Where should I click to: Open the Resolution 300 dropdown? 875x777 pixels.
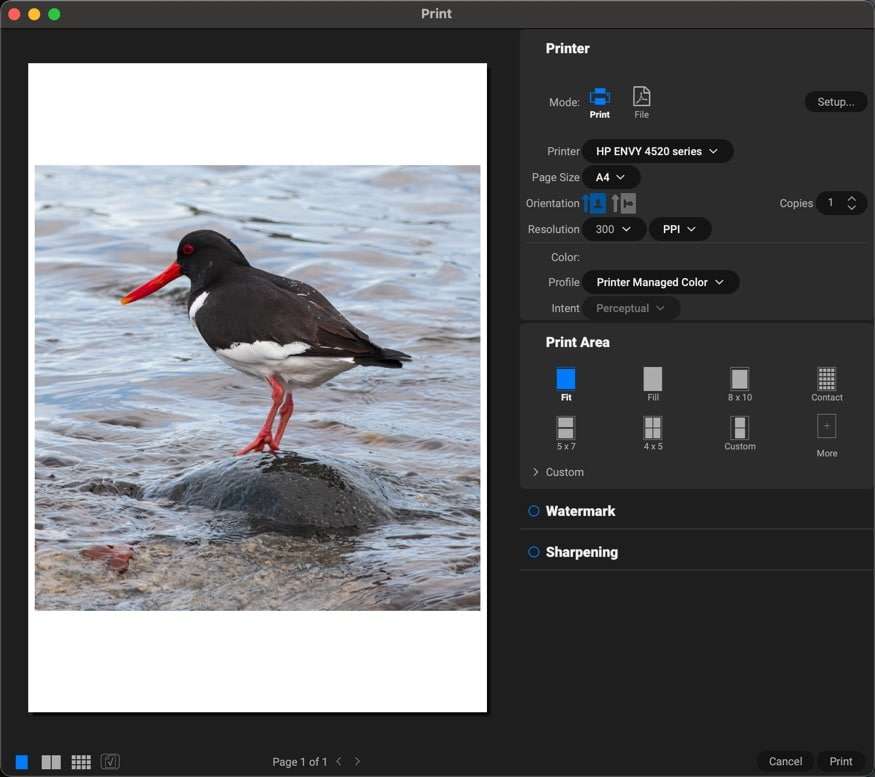pos(614,229)
